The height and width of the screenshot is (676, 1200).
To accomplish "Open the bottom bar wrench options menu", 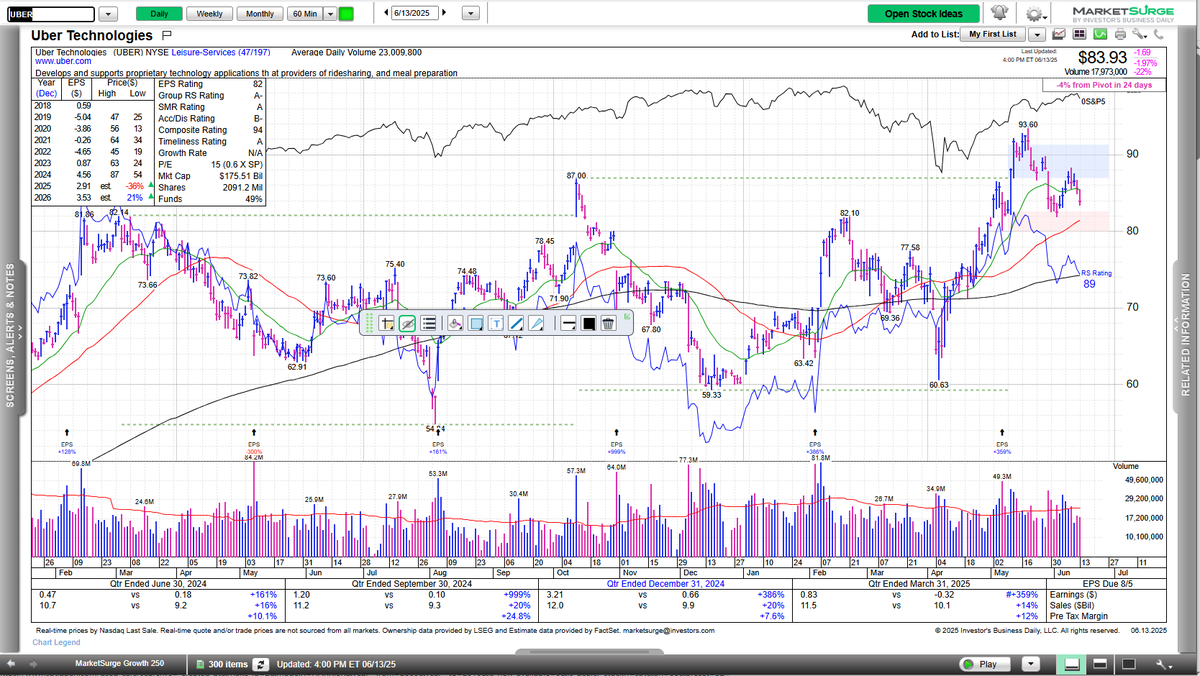I will click(x=1163, y=665).
